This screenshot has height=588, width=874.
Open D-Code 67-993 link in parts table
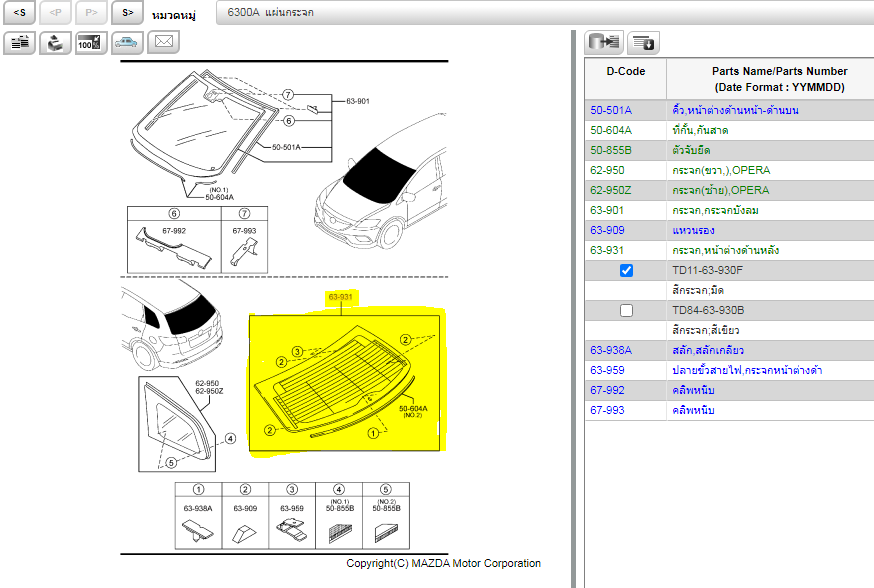pyautogui.click(x=607, y=411)
